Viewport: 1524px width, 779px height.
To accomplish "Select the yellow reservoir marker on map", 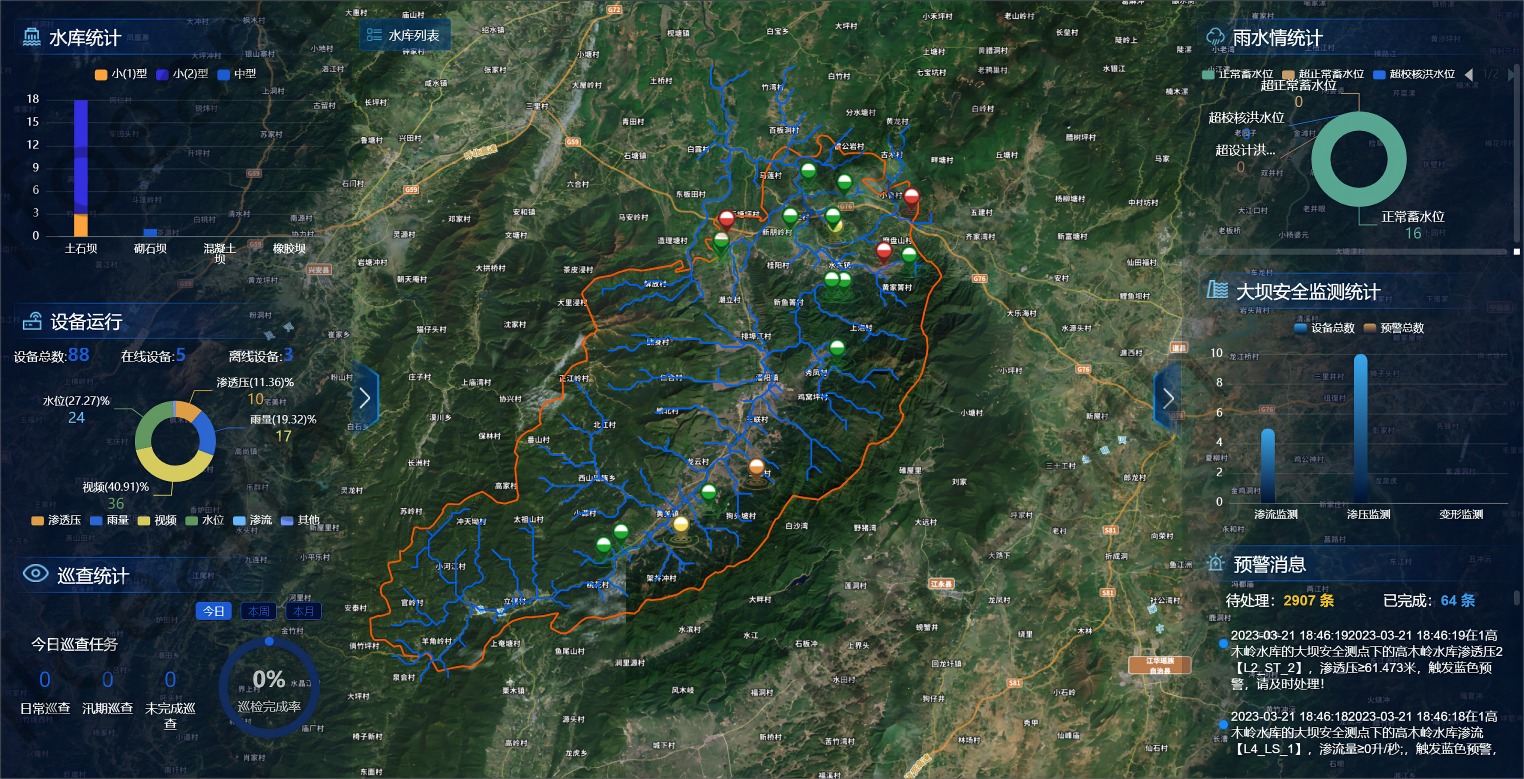I will pyautogui.click(x=681, y=525).
